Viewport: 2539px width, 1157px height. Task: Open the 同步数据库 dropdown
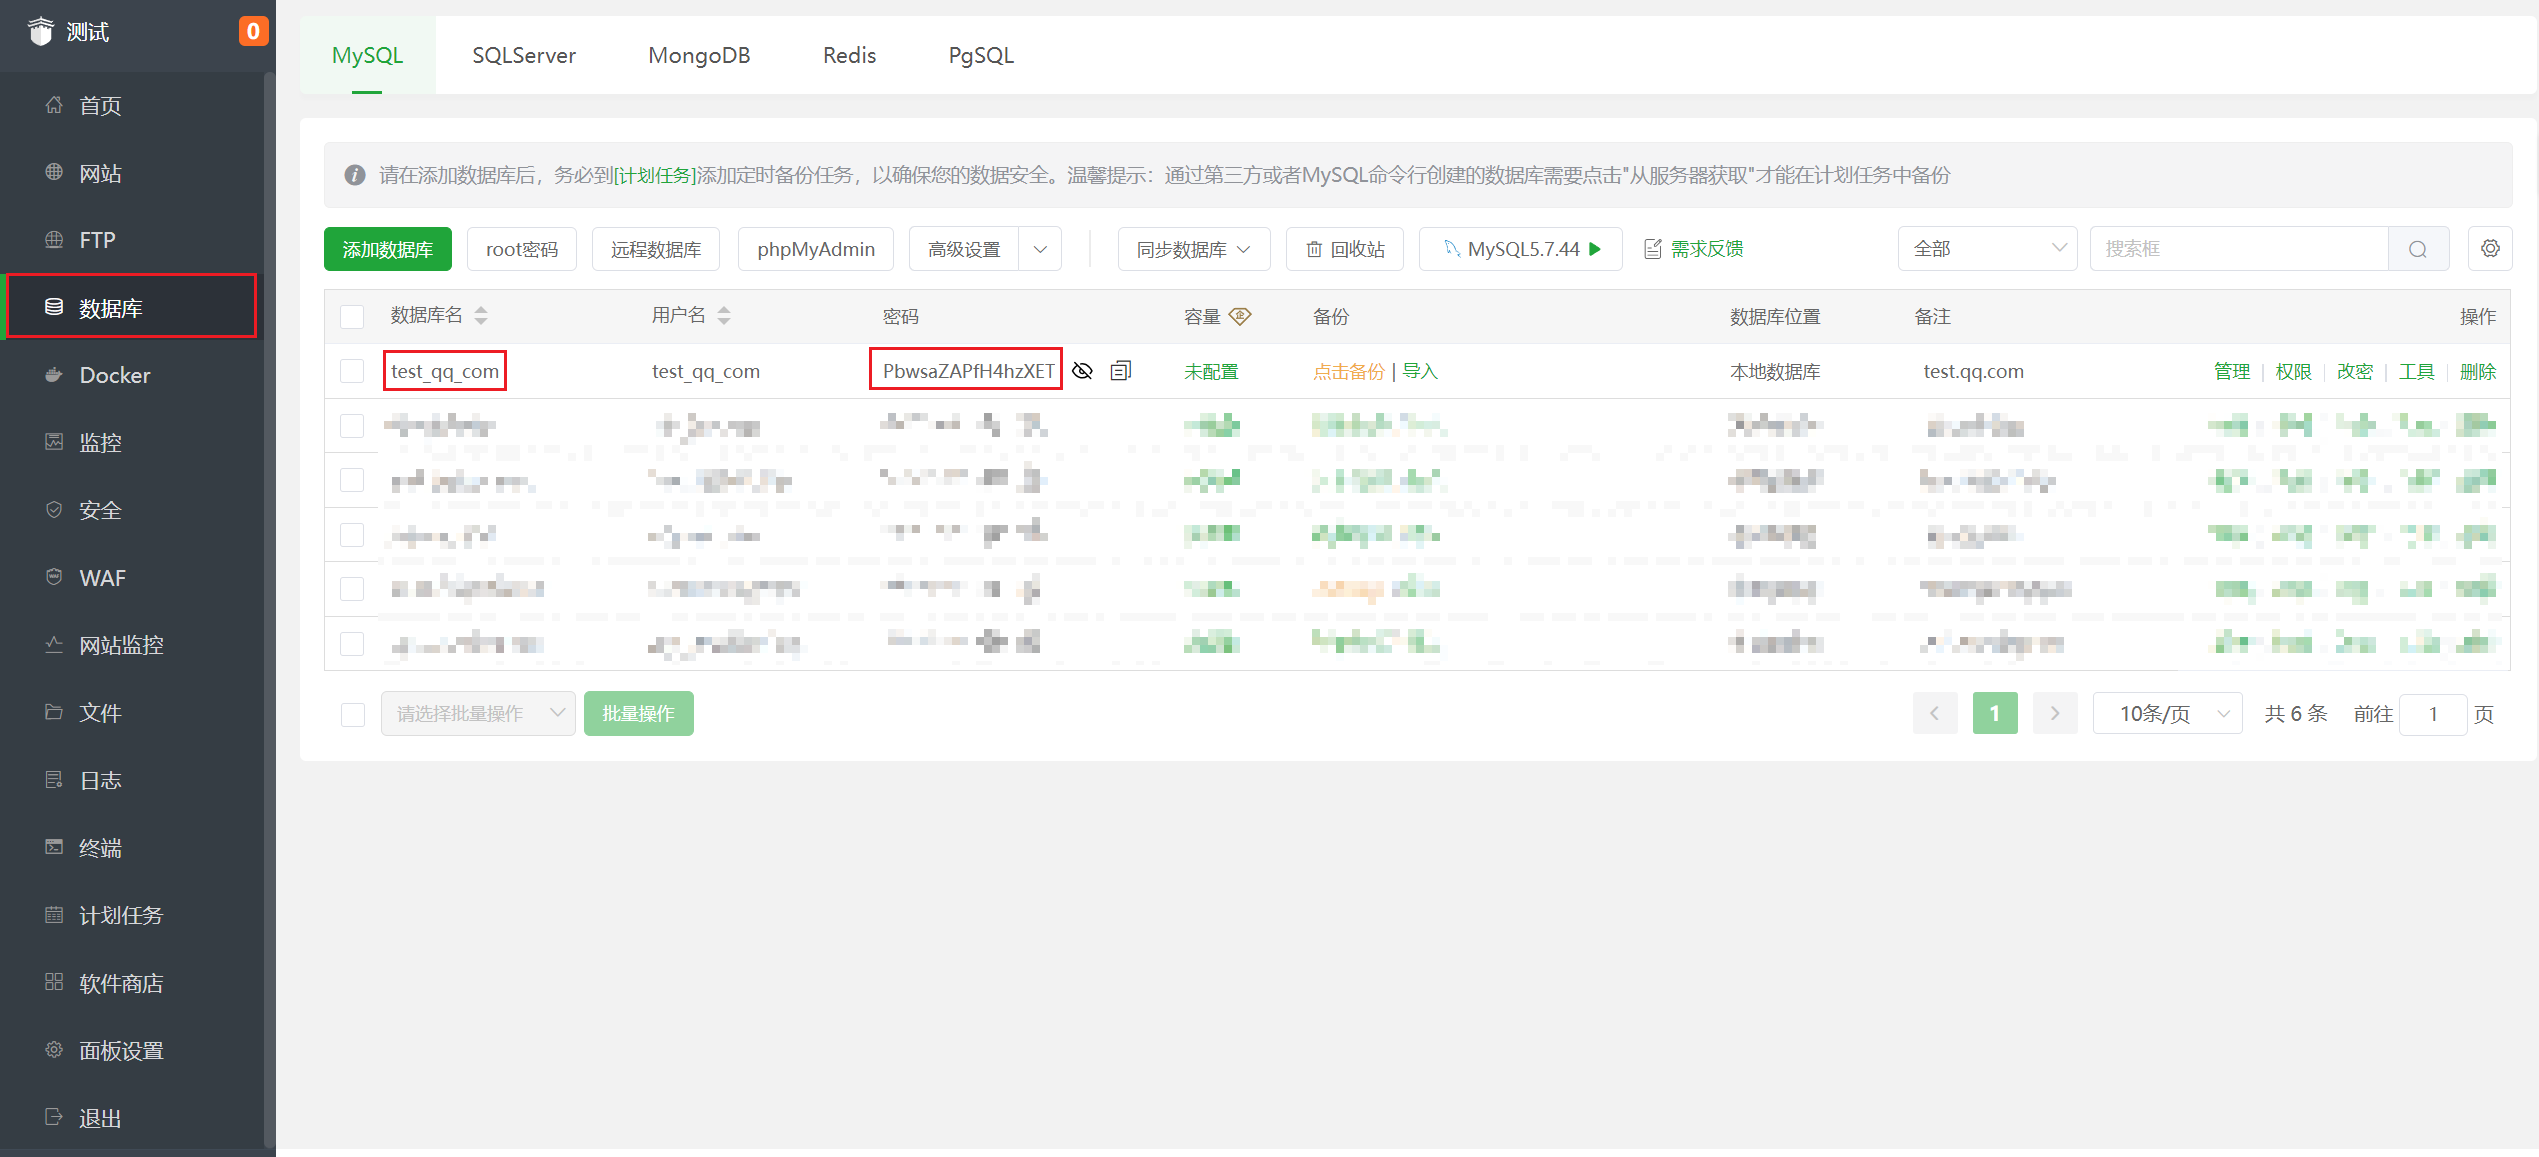tap(1193, 249)
